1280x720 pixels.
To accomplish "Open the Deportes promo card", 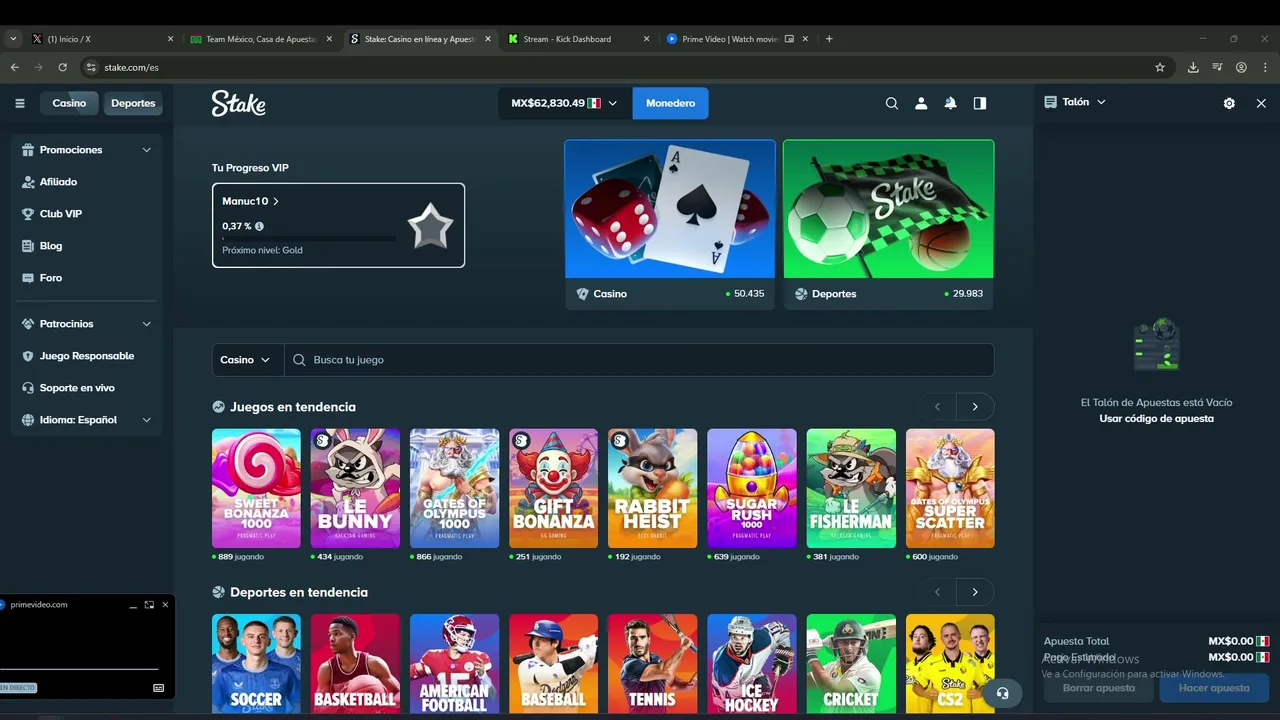I will point(888,224).
